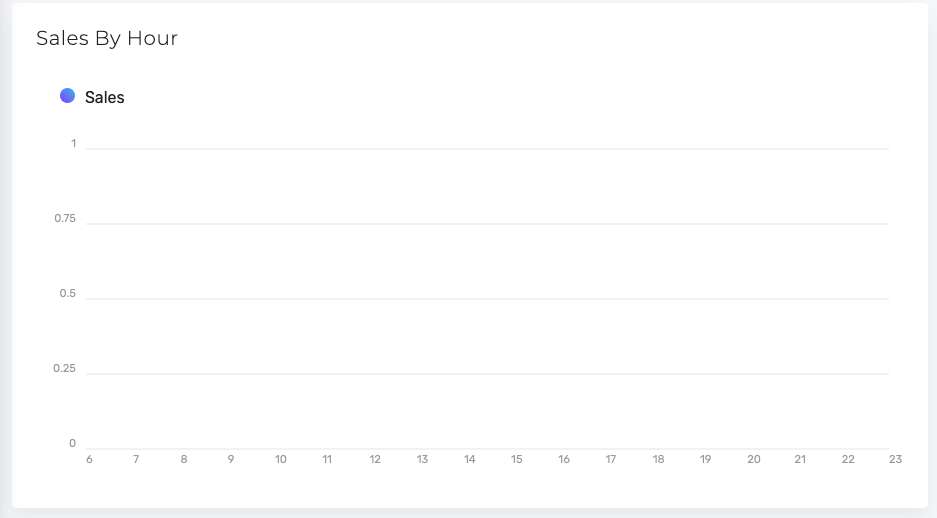Screen dimensions: 937x518
Task: Select hour 7 on the x-axis
Action: (x=136, y=459)
